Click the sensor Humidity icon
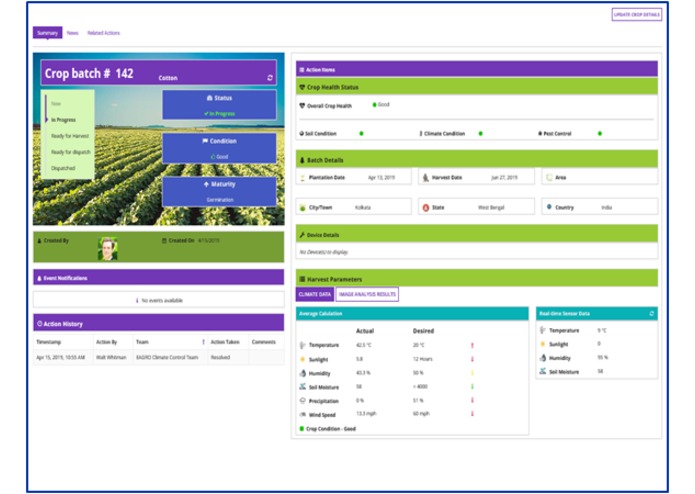The height and width of the screenshot is (494, 695). 543,358
